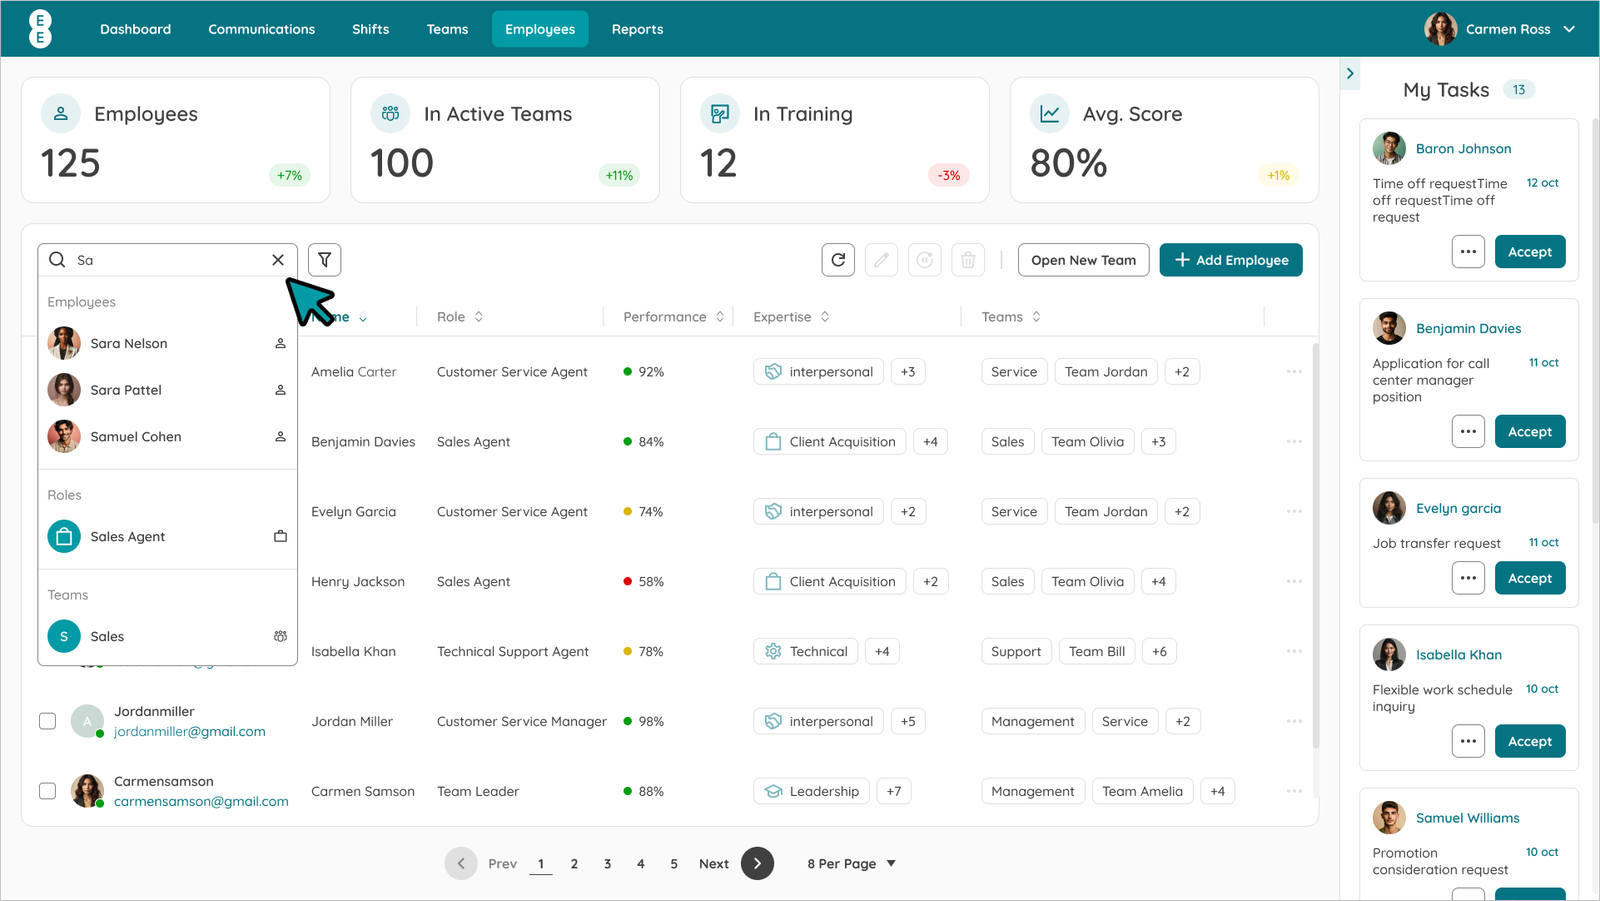
Task: Open the row menu for Amelia Carter
Action: [x=1294, y=372]
